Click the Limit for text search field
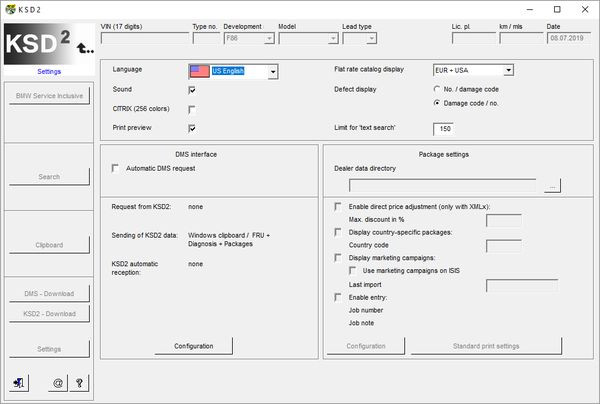600x404 pixels. click(444, 129)
